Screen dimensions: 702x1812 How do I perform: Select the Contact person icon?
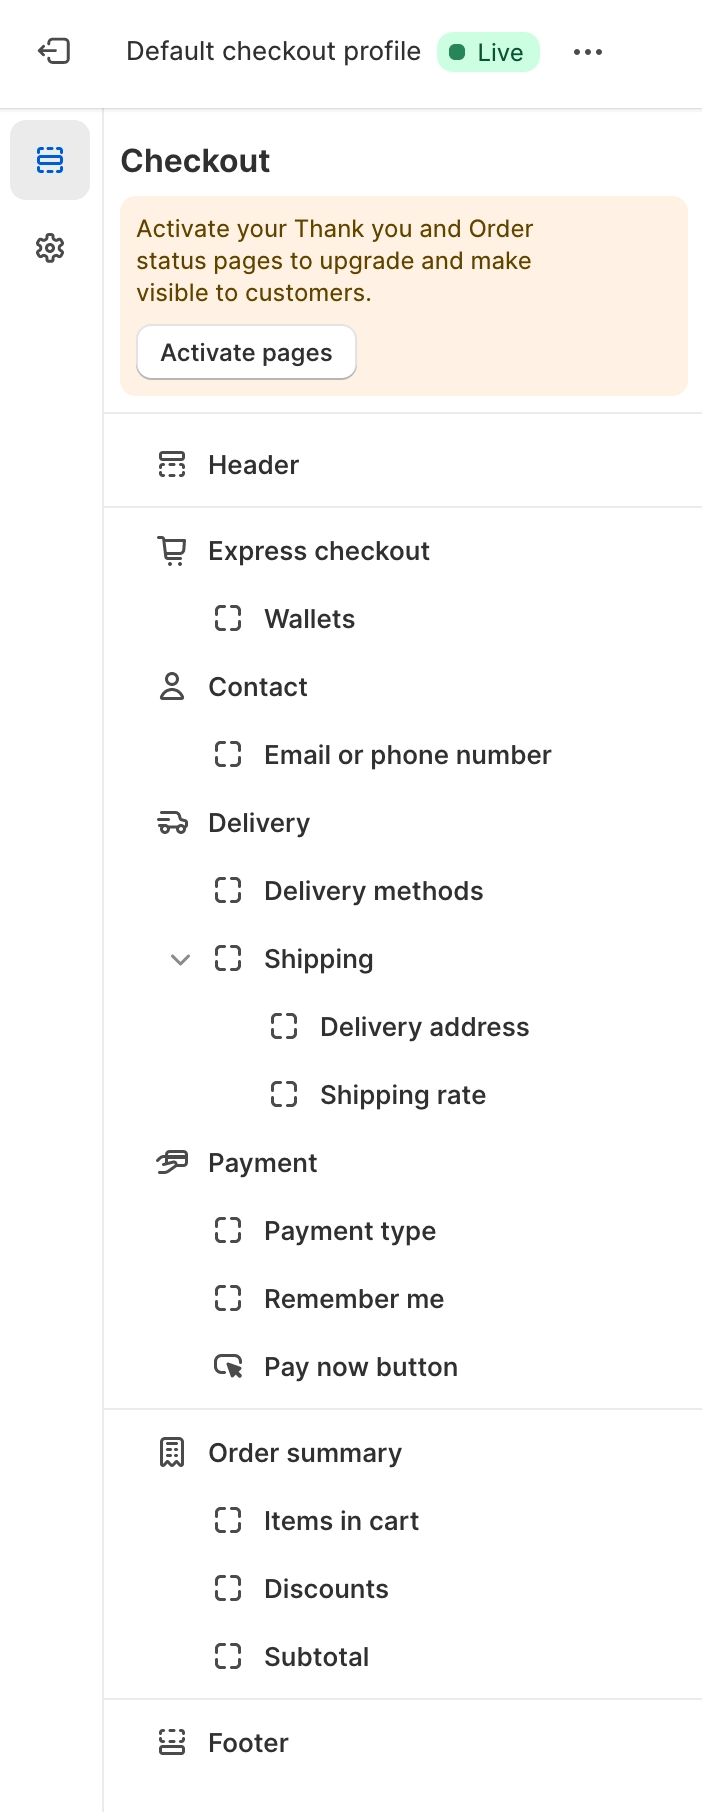click(x=172, y=687)
